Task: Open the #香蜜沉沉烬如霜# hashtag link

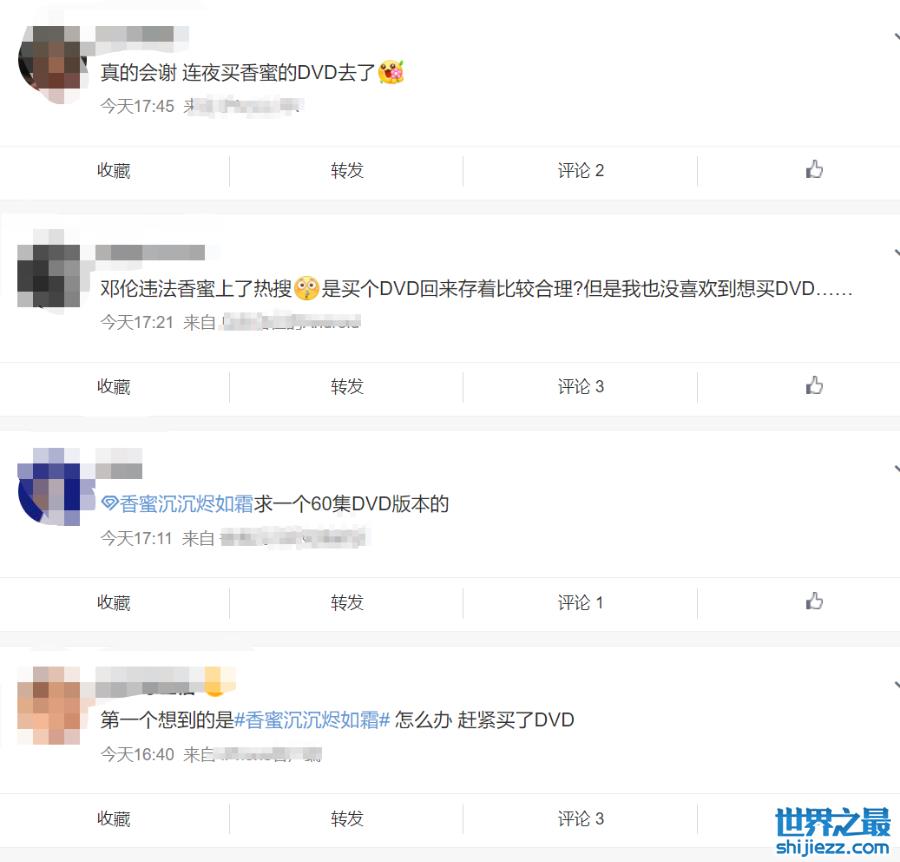Action: coord(312,720)
